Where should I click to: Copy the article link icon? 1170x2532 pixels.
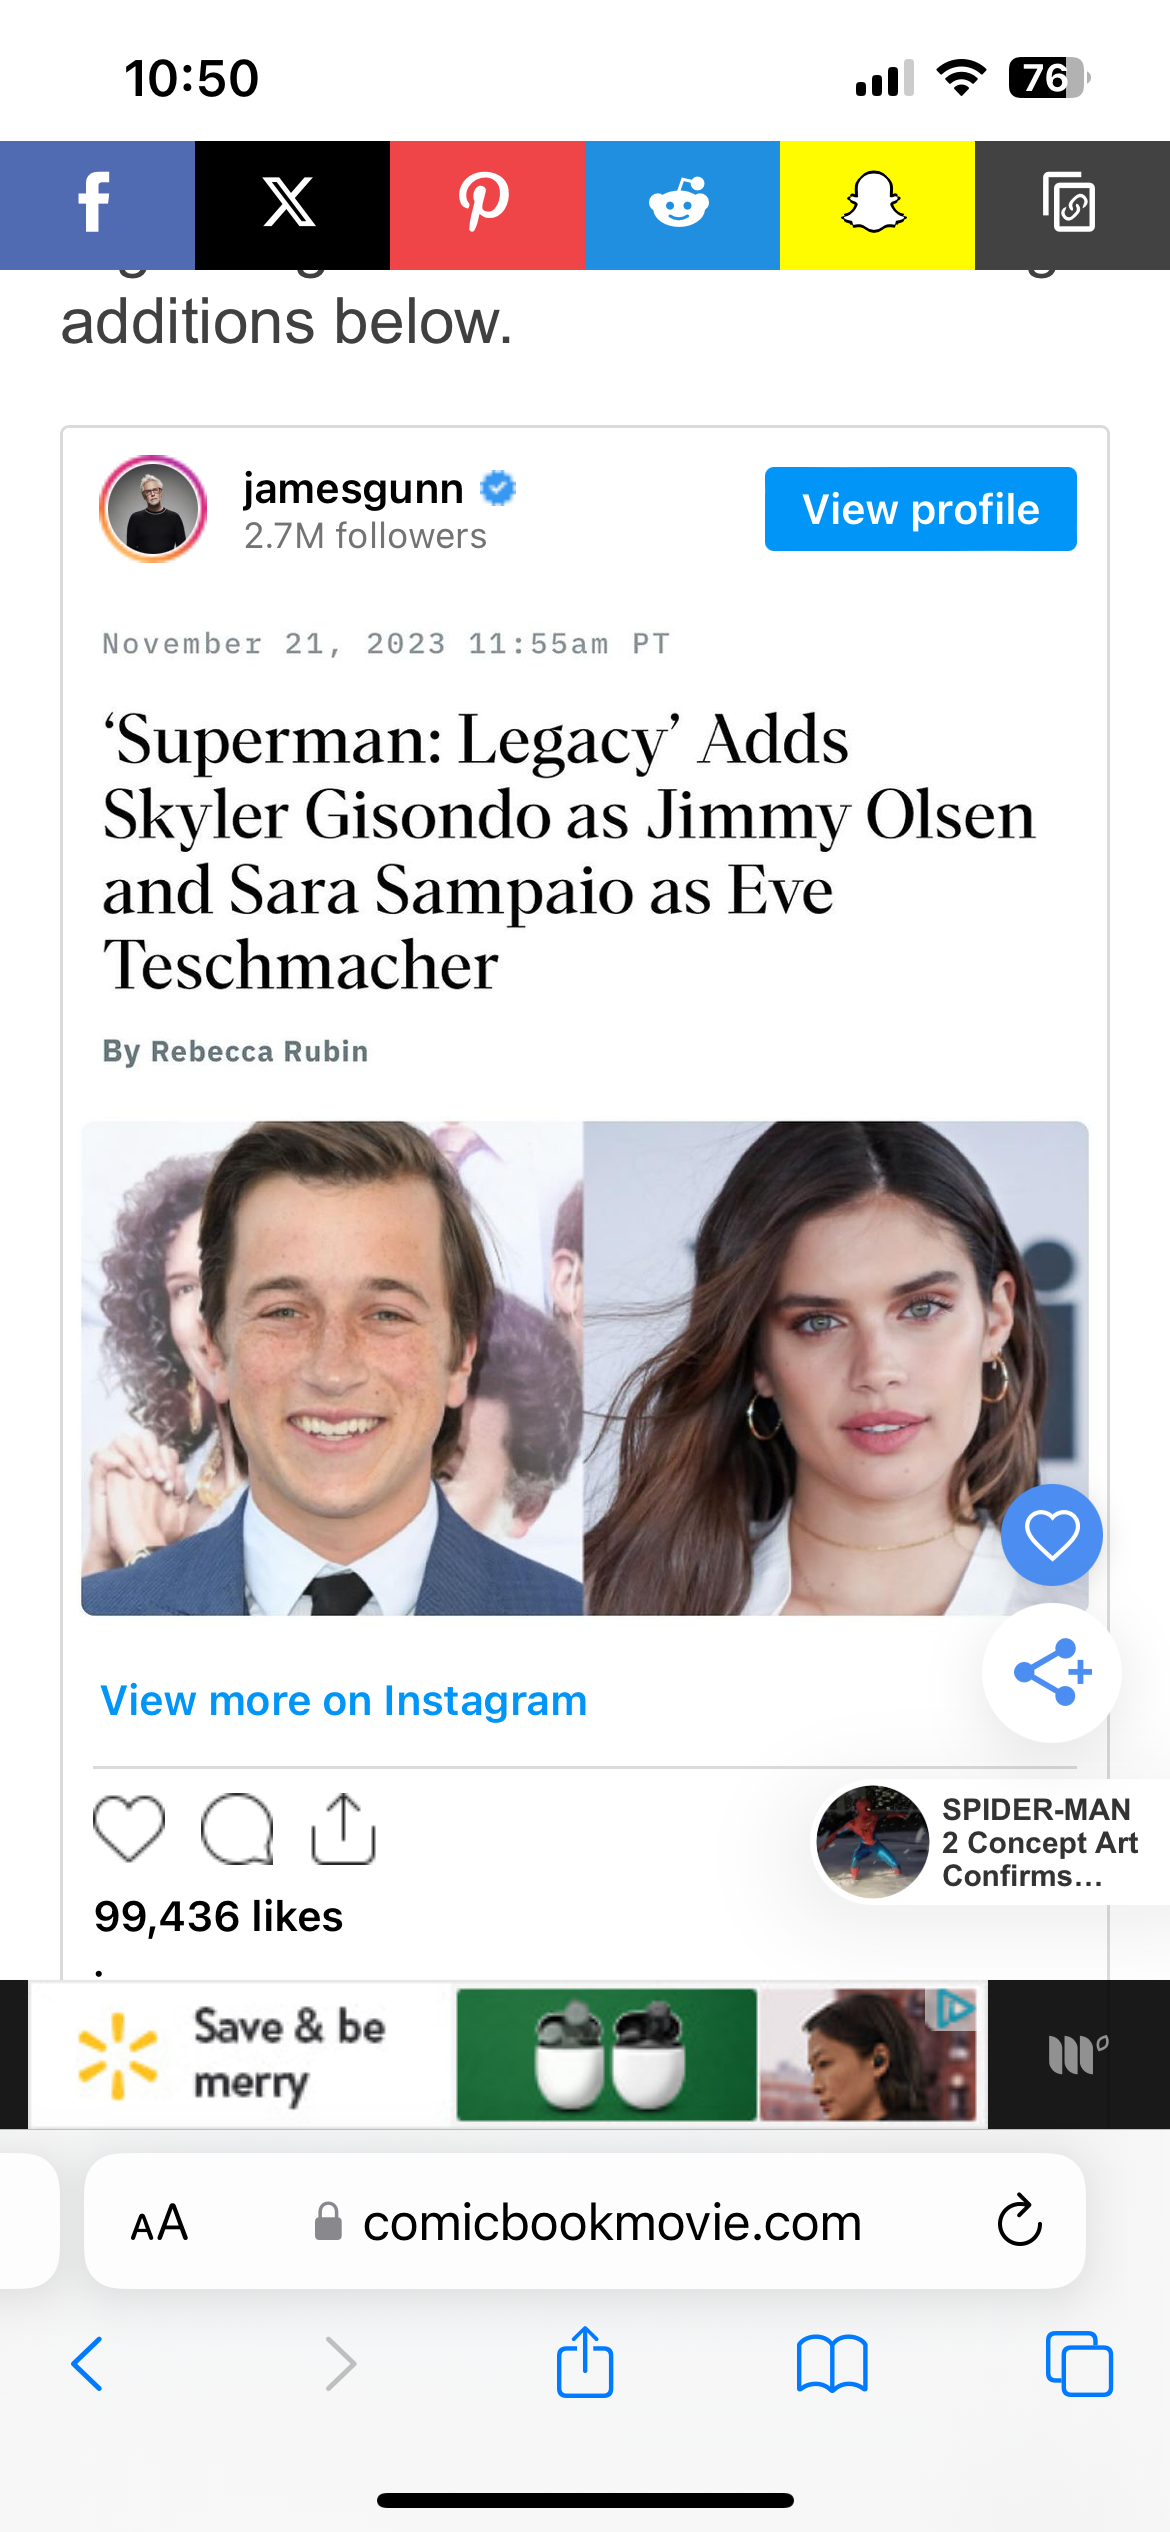[1071, 205]
